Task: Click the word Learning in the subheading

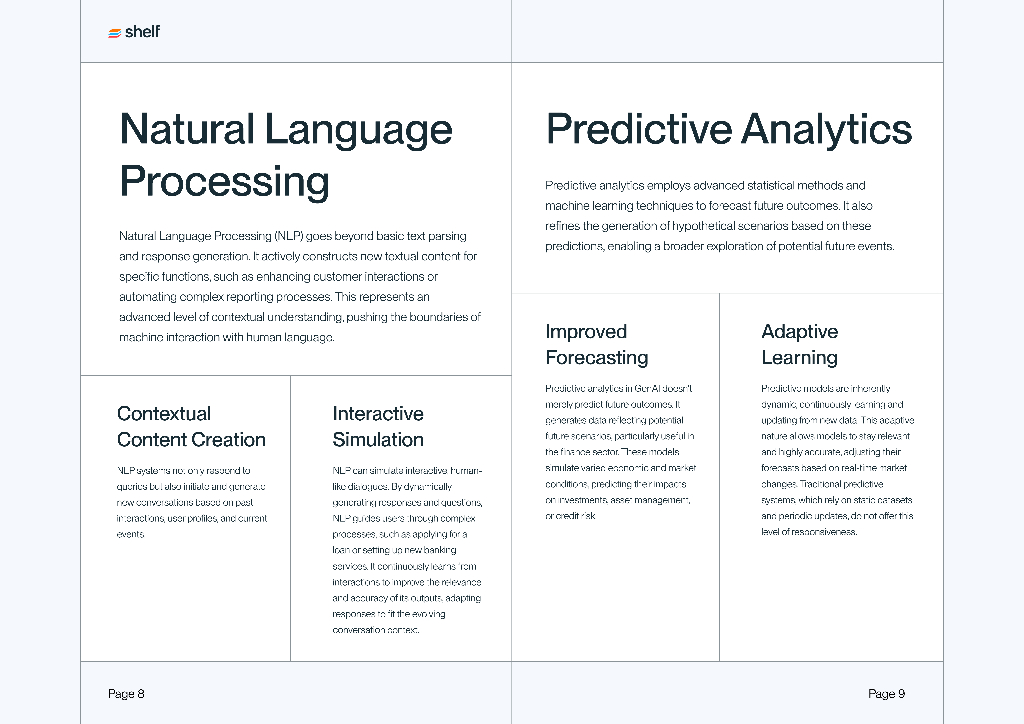Action: tap(799, 358)
